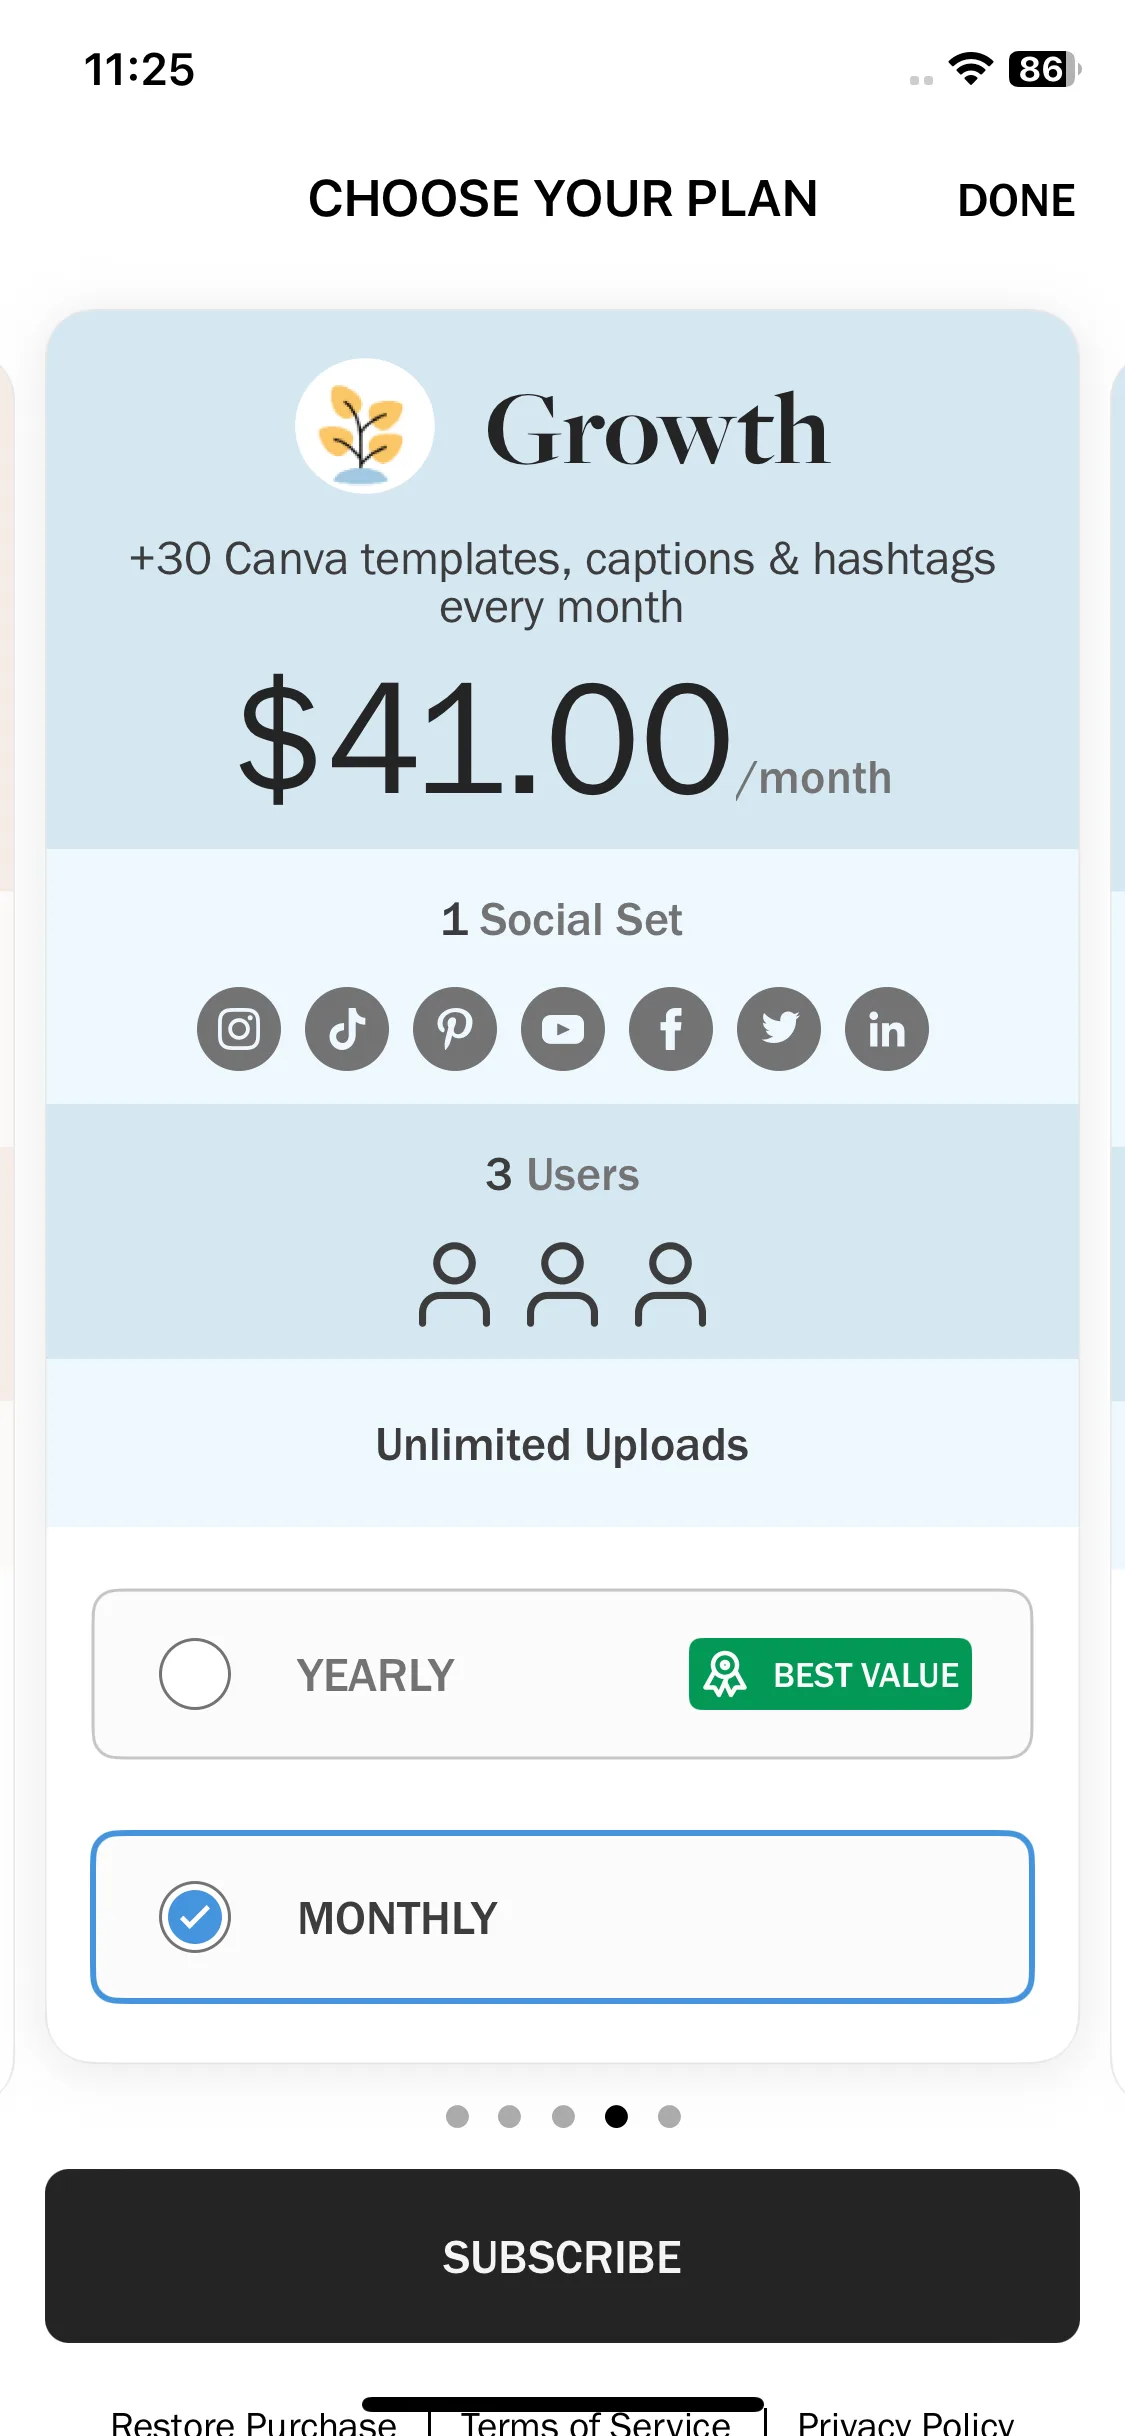
Task: Select the Monthly billing radio button
Action: (195, 1917)
